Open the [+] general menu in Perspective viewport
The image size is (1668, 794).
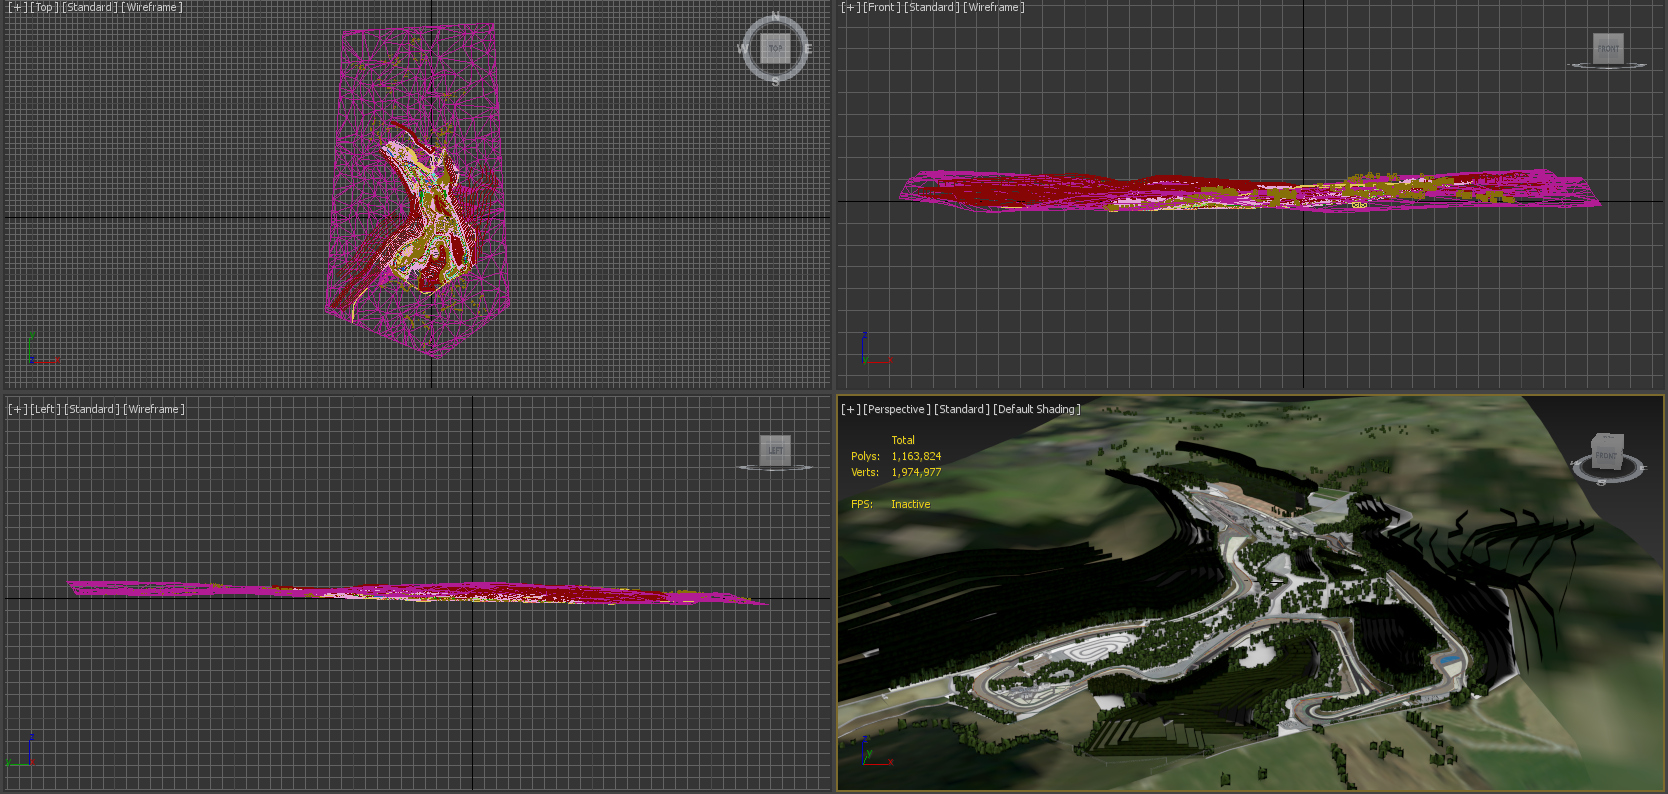pyautogui.click(x=850, y=409)
